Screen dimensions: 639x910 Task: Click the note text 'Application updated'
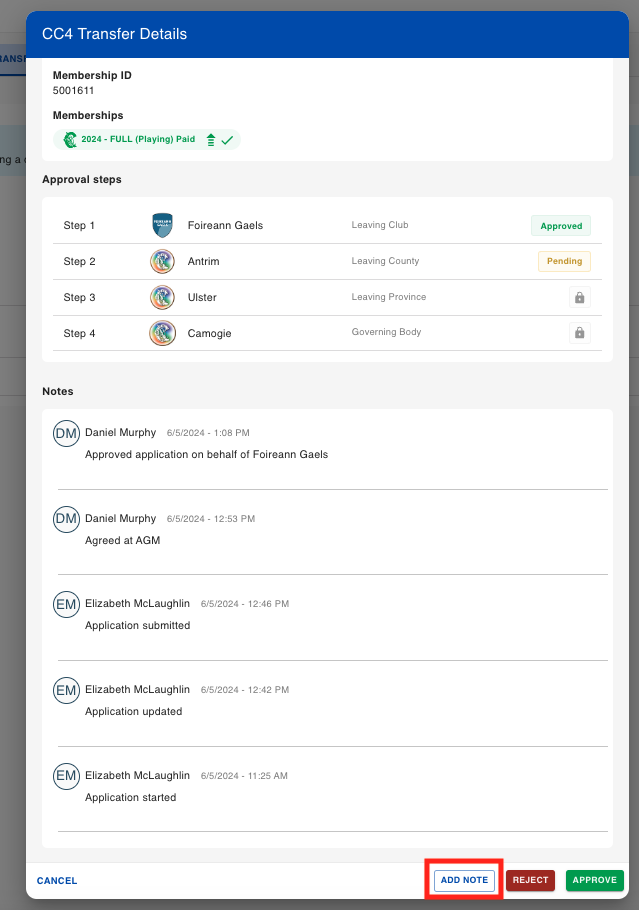tap(133, 712)
